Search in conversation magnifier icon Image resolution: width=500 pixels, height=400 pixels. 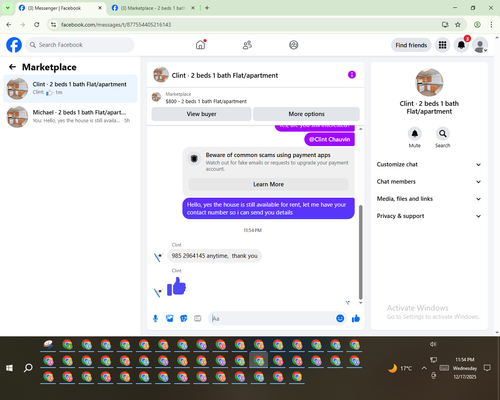[x=443, y=134]
